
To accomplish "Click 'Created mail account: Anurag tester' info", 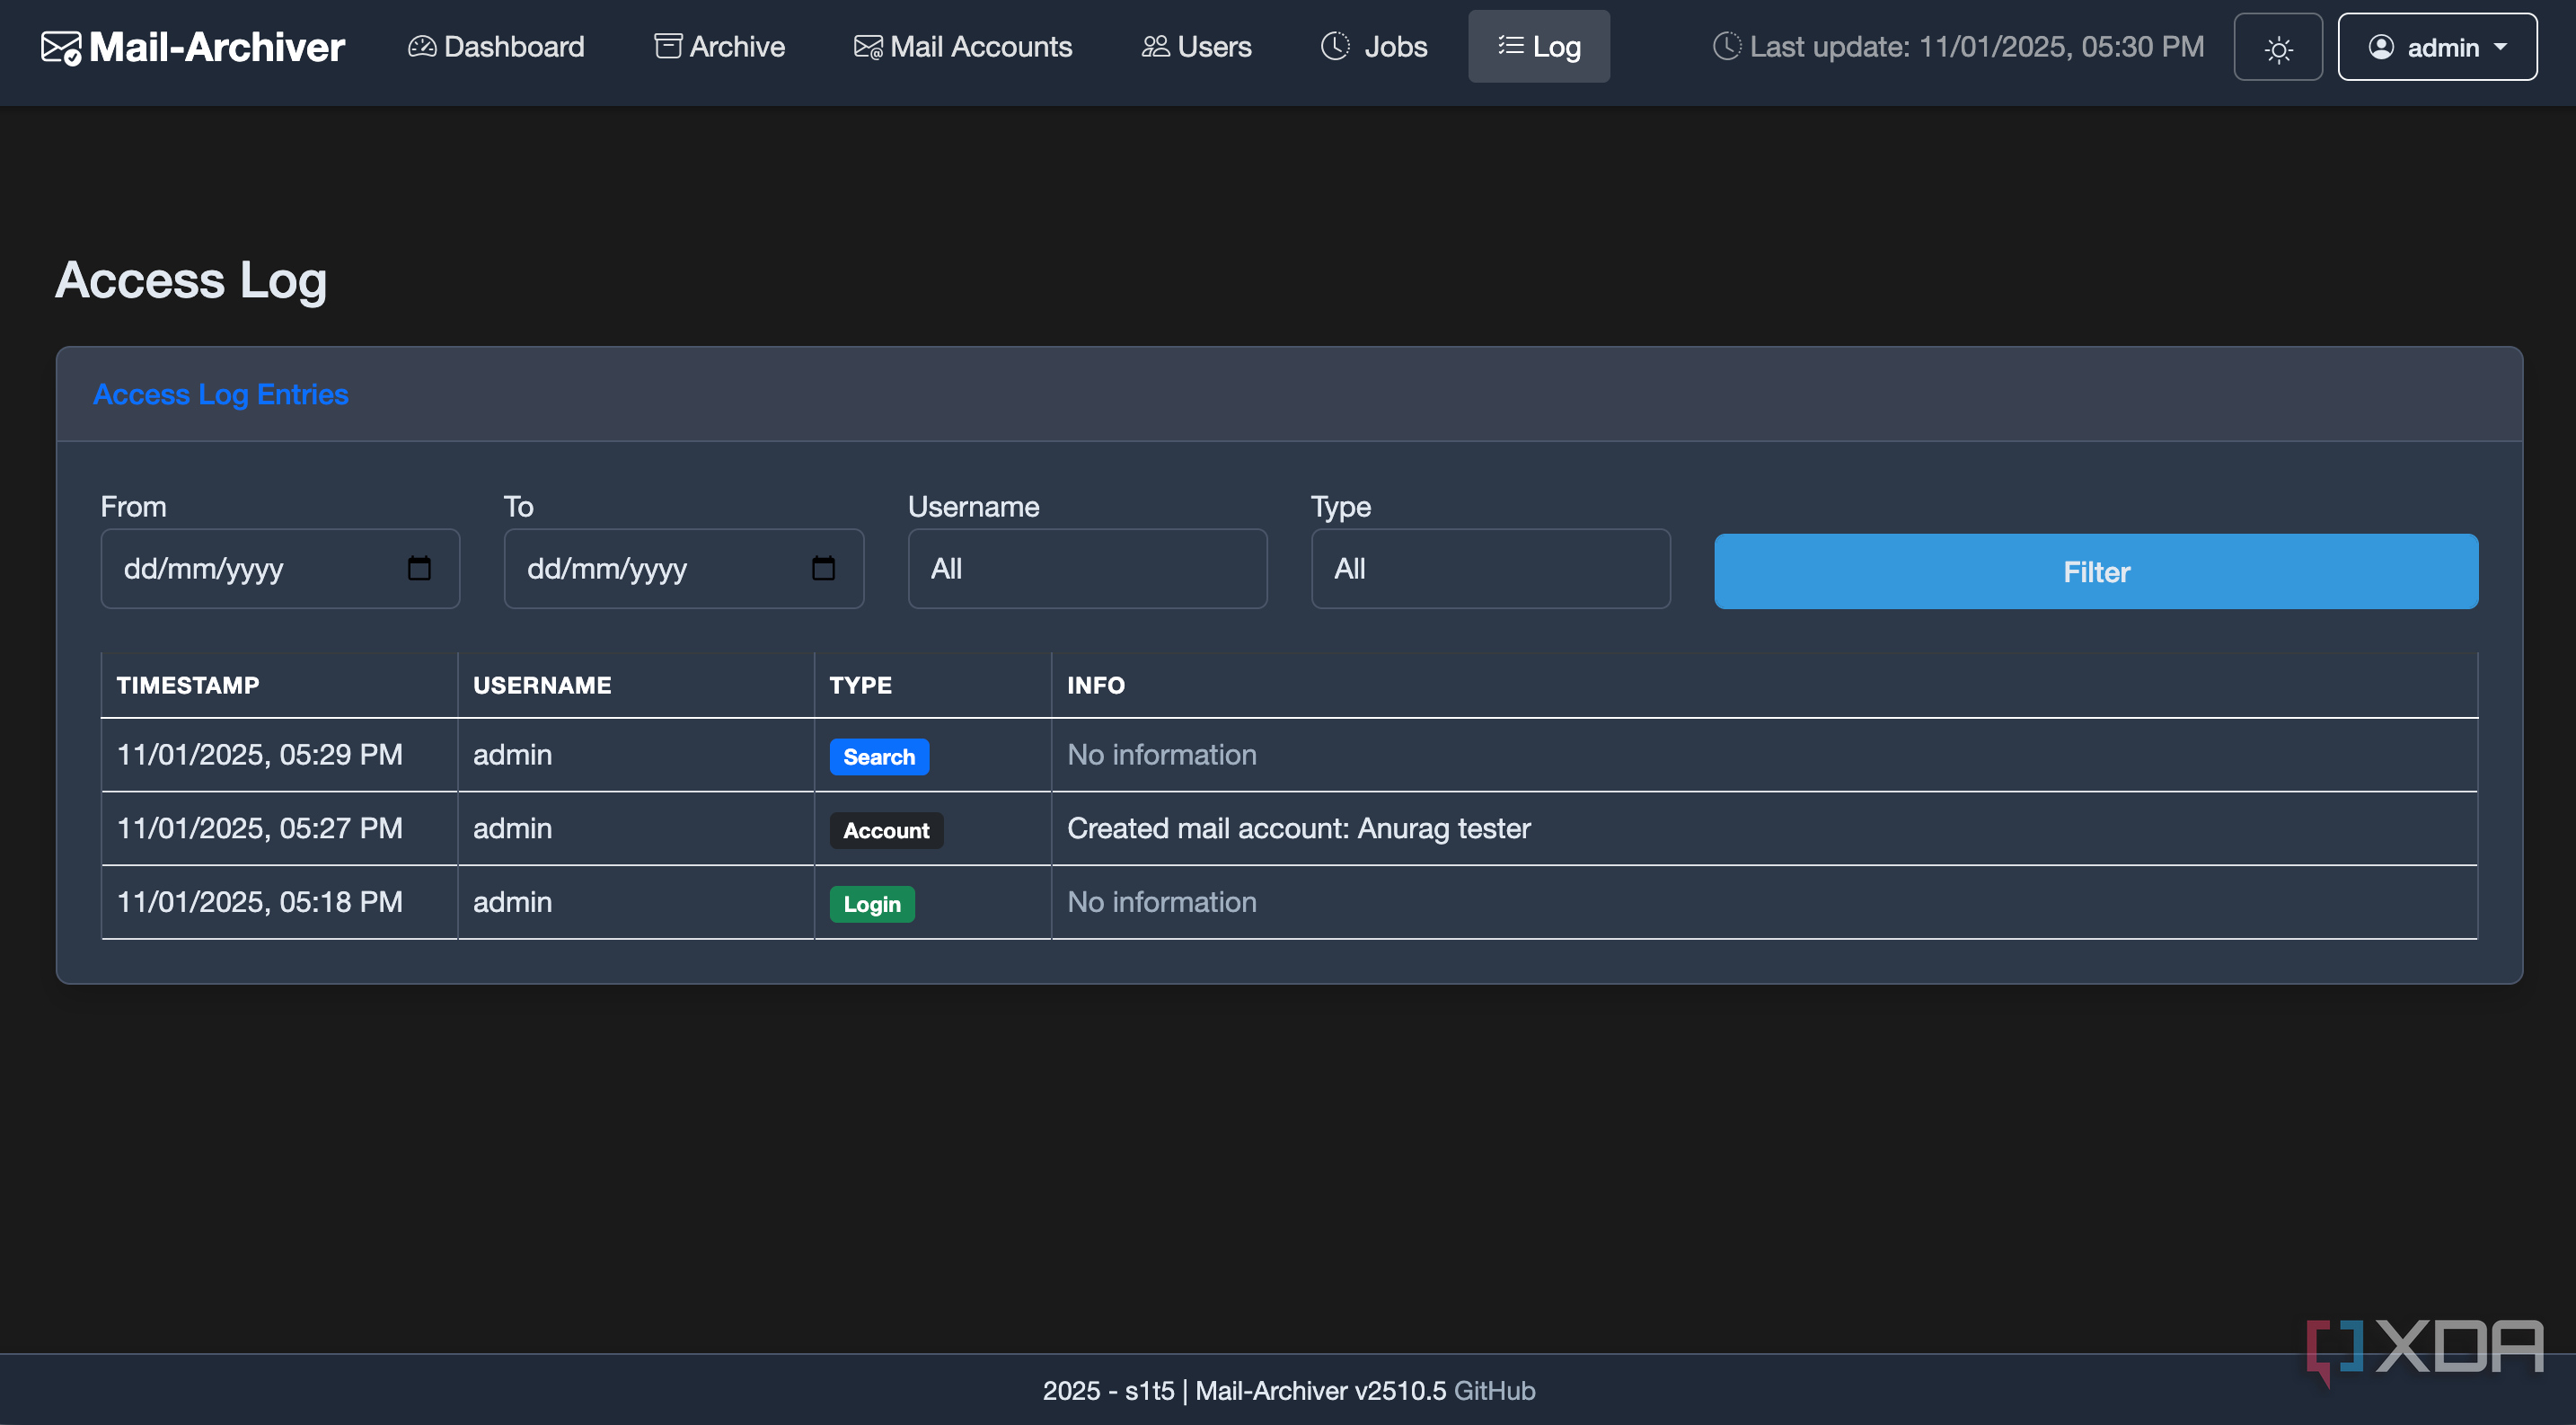I will pos(1298,828).
